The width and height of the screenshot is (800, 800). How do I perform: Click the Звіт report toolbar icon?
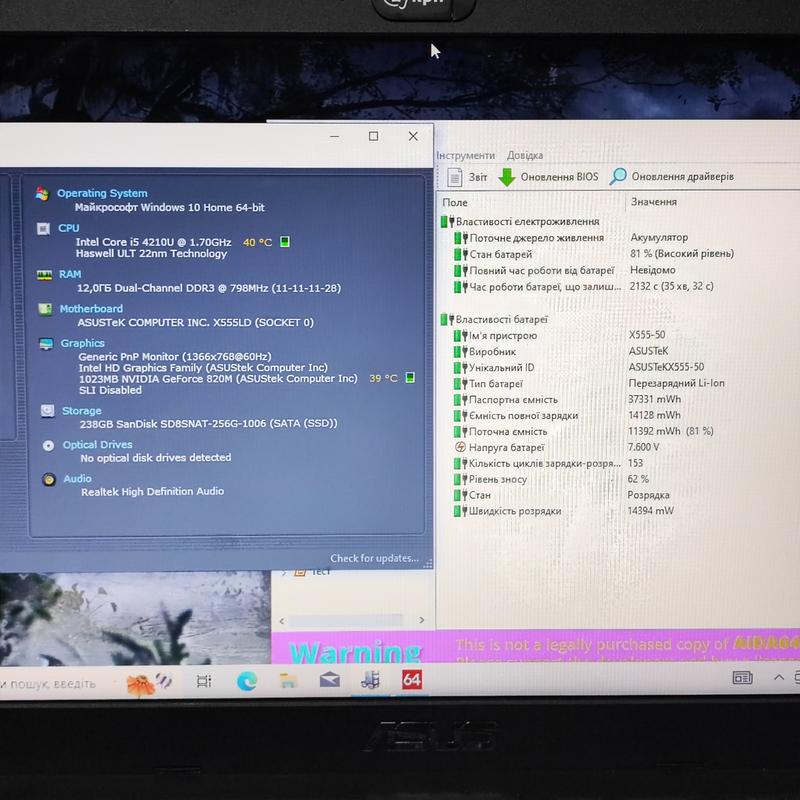(455, 177)
